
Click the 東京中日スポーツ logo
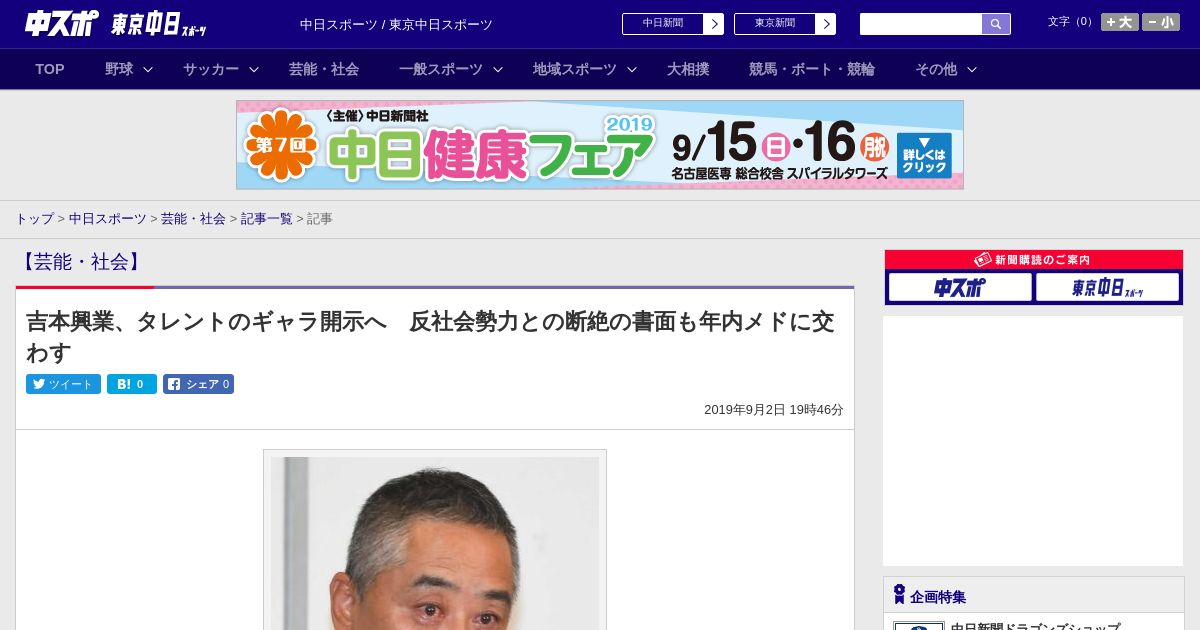pos(159,24)
